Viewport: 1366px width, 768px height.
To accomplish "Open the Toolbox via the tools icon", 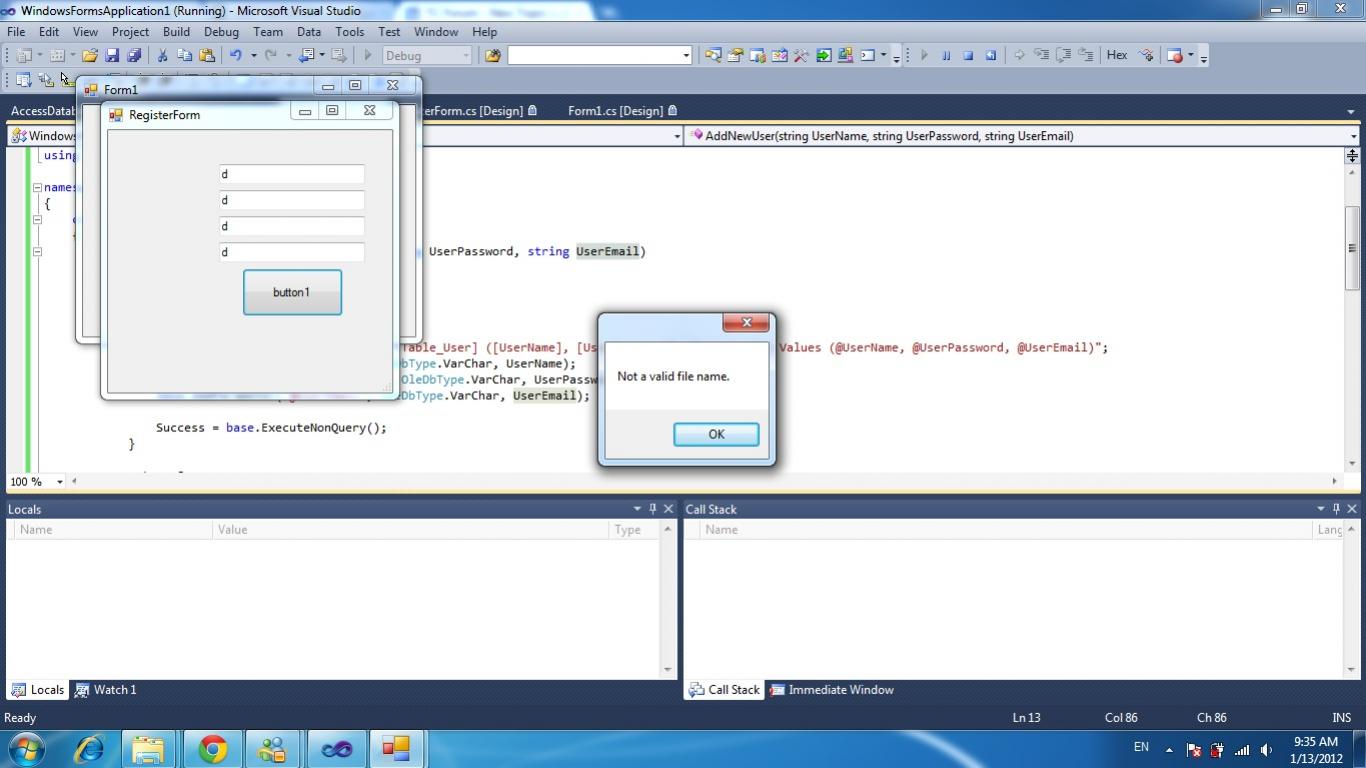I will tap(801, 56).
